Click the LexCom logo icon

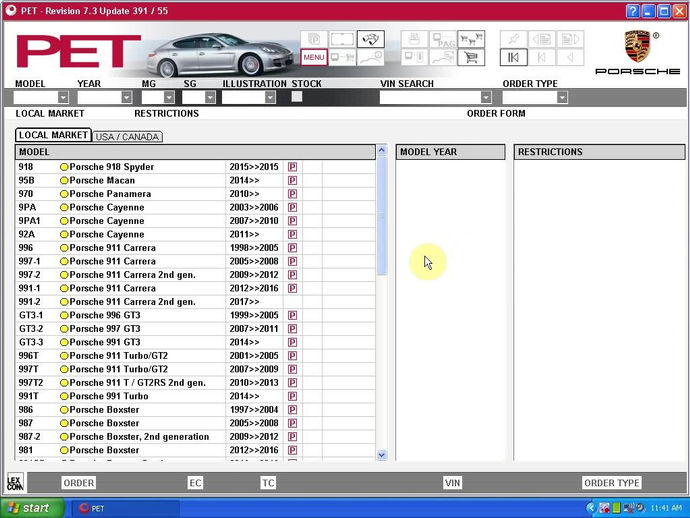[15, 483]
